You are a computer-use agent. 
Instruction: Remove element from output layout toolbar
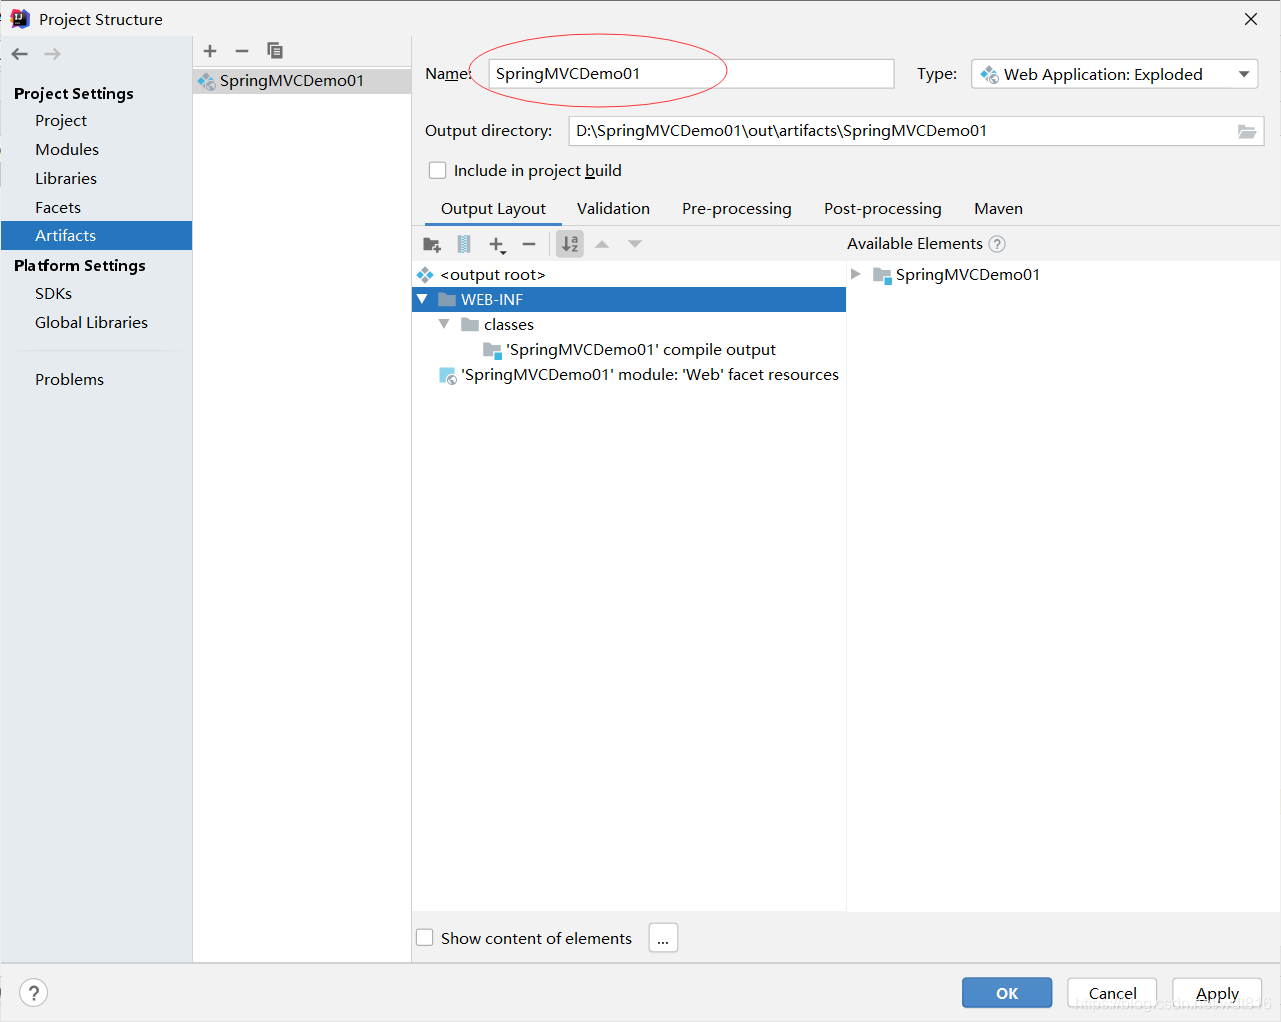point(529,244)
